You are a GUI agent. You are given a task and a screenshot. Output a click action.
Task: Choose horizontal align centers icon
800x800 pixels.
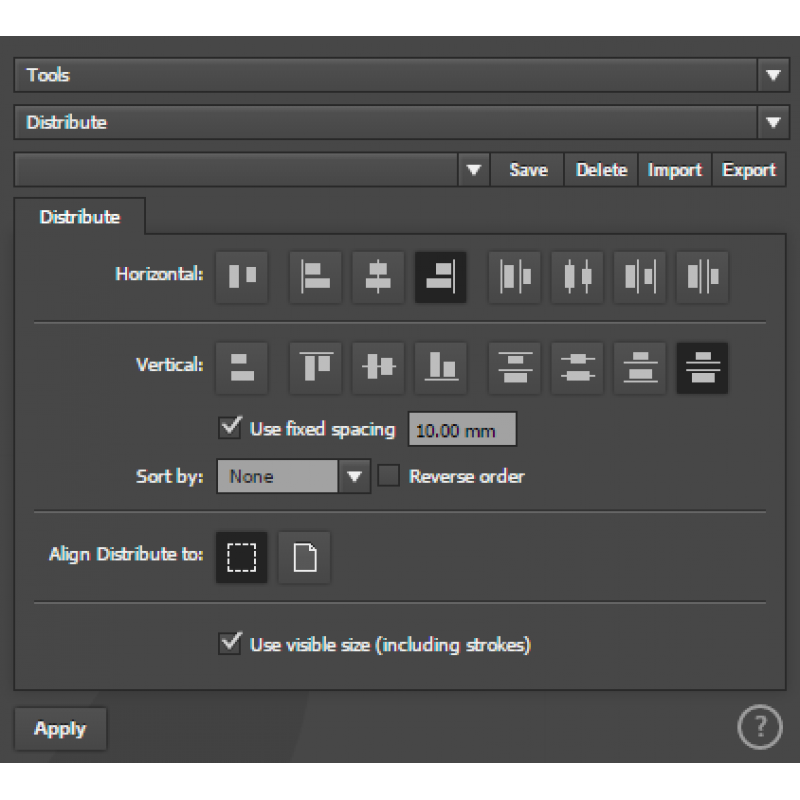point(378,277)
